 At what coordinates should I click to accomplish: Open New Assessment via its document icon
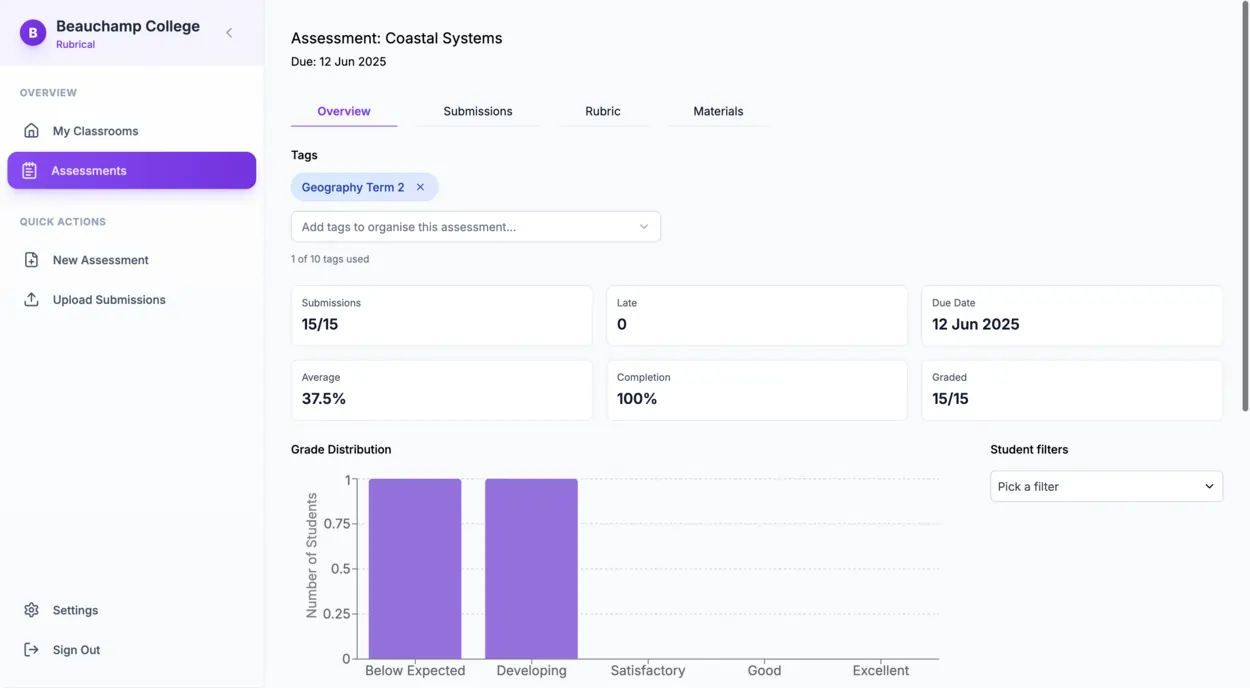pyautogui.click(x=31, y=259)
